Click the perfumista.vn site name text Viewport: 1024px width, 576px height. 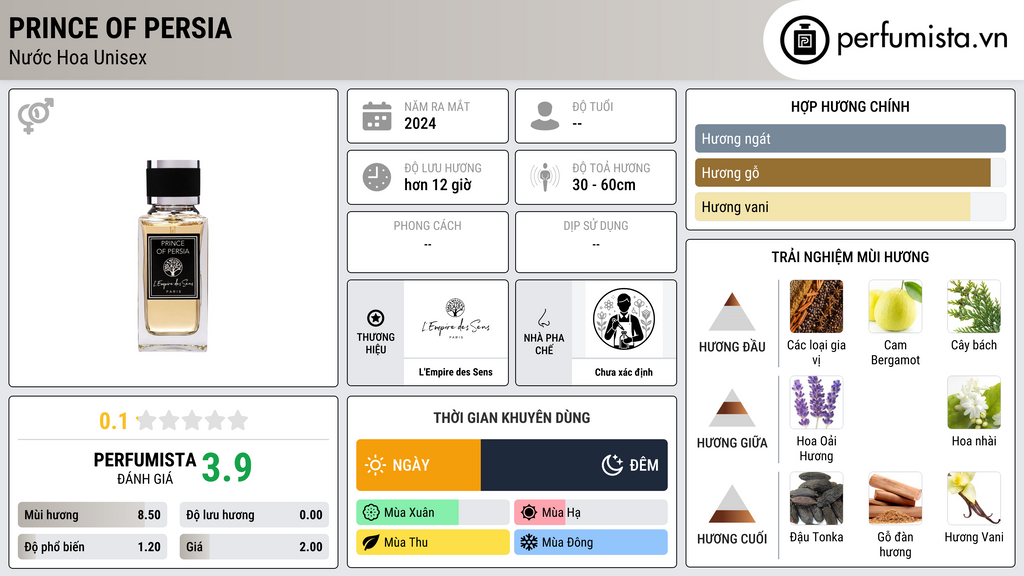pyautogui.click(x=922, y=39)
